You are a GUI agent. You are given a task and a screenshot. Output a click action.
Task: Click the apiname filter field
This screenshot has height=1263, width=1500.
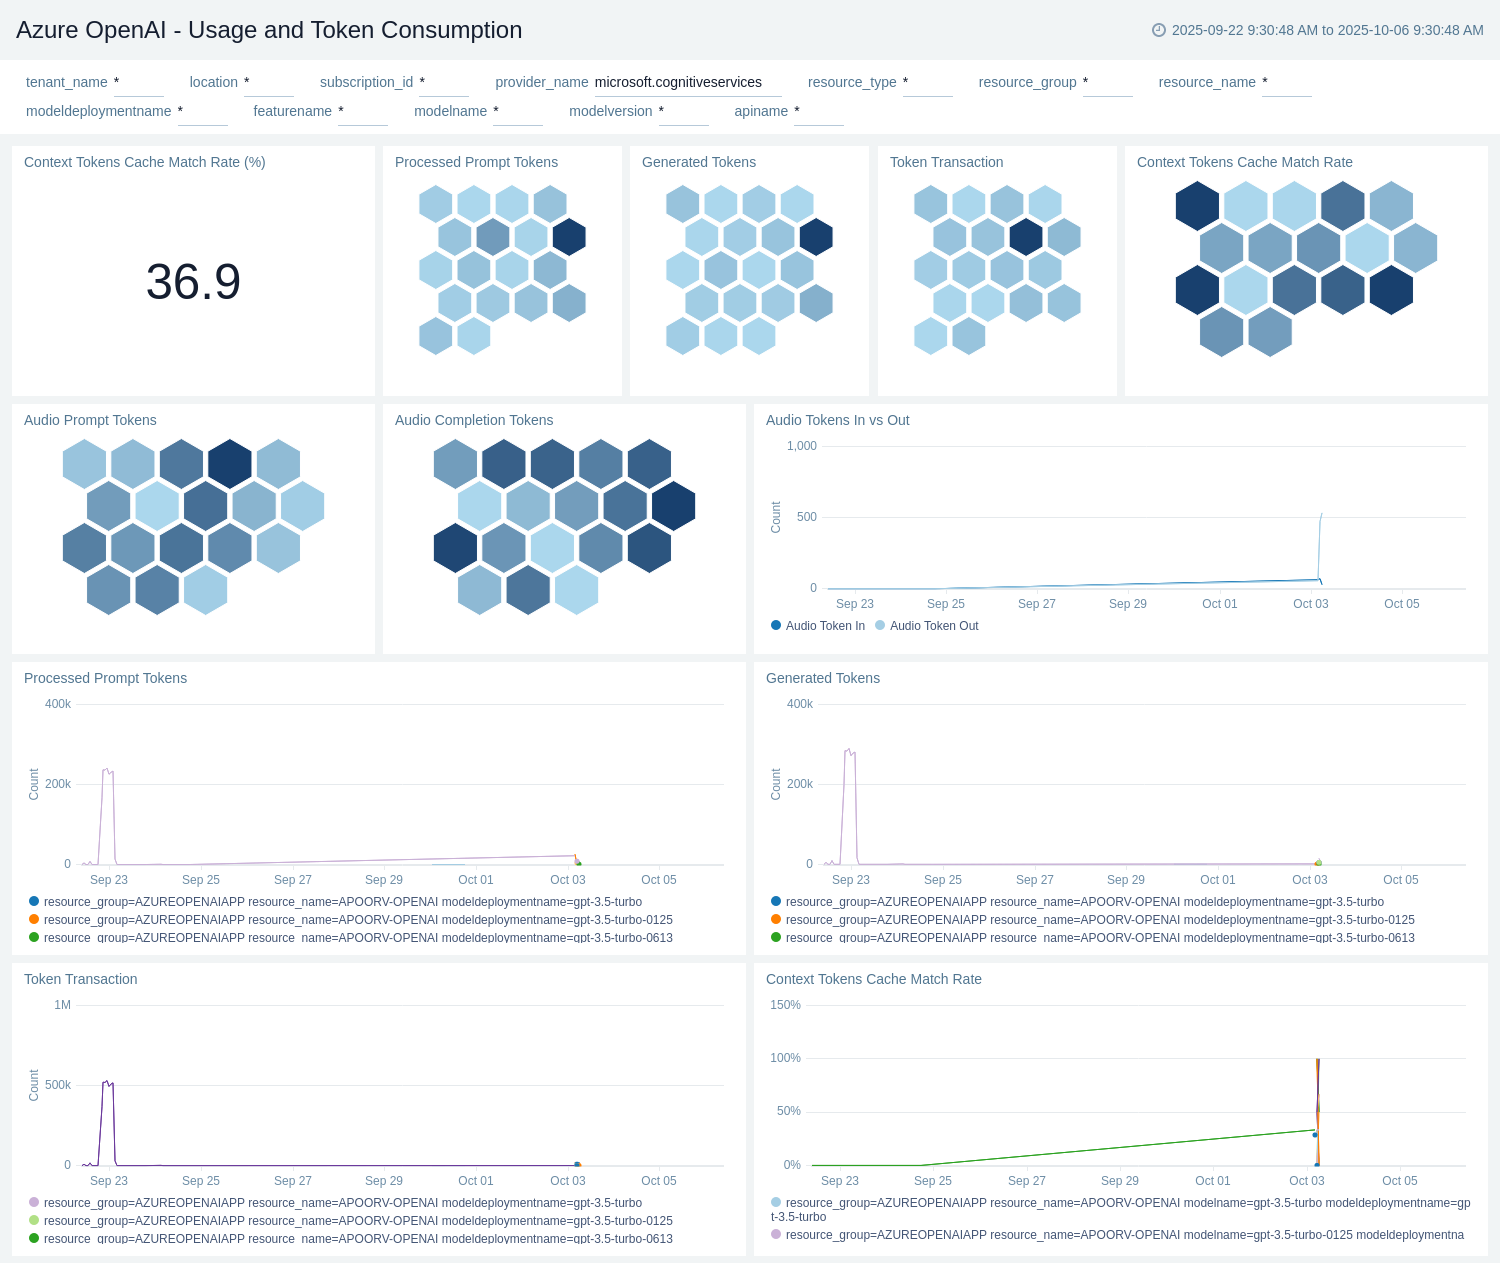(x=818, y=112)
